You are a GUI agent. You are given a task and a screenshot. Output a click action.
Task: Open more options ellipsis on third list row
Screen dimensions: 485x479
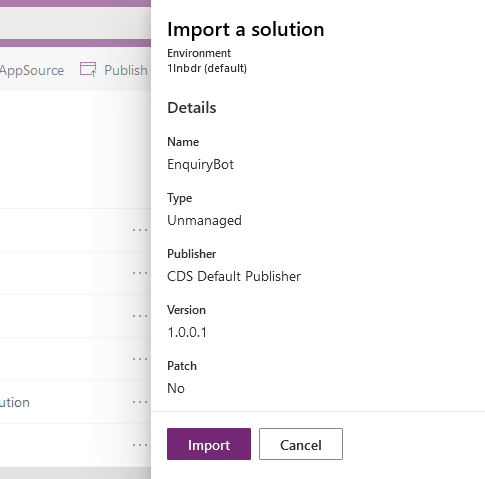140,316
